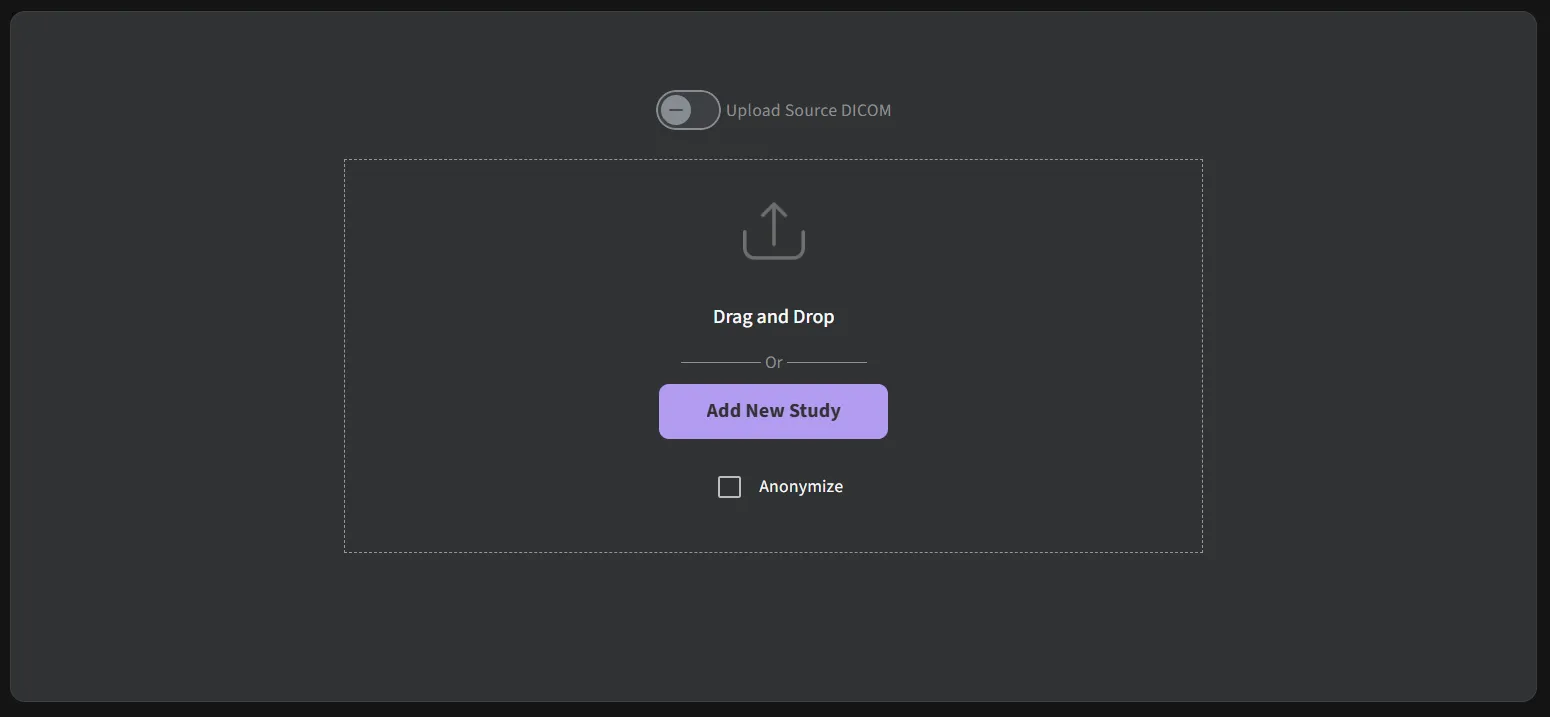Click the 'Upload Source DICOM' label text

click(808, 111)
